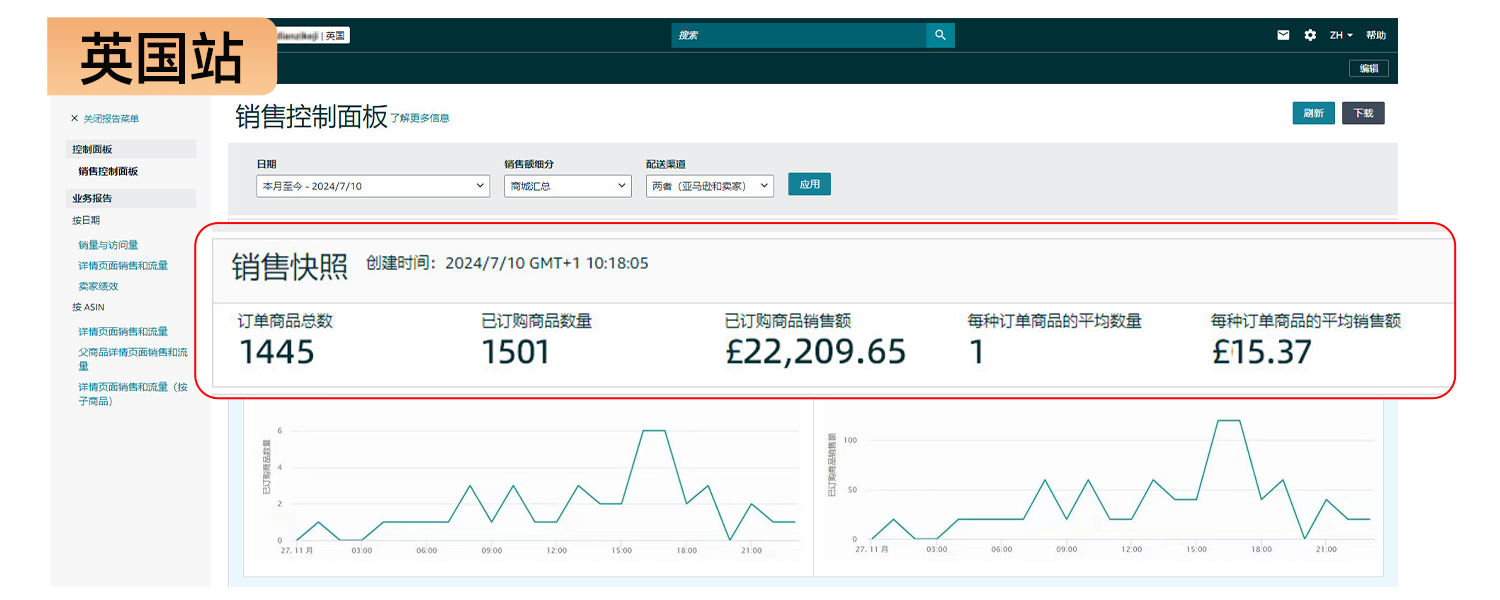
Task: Open the 销售额细分 breakdown dropdown
Action: point(567,186)
